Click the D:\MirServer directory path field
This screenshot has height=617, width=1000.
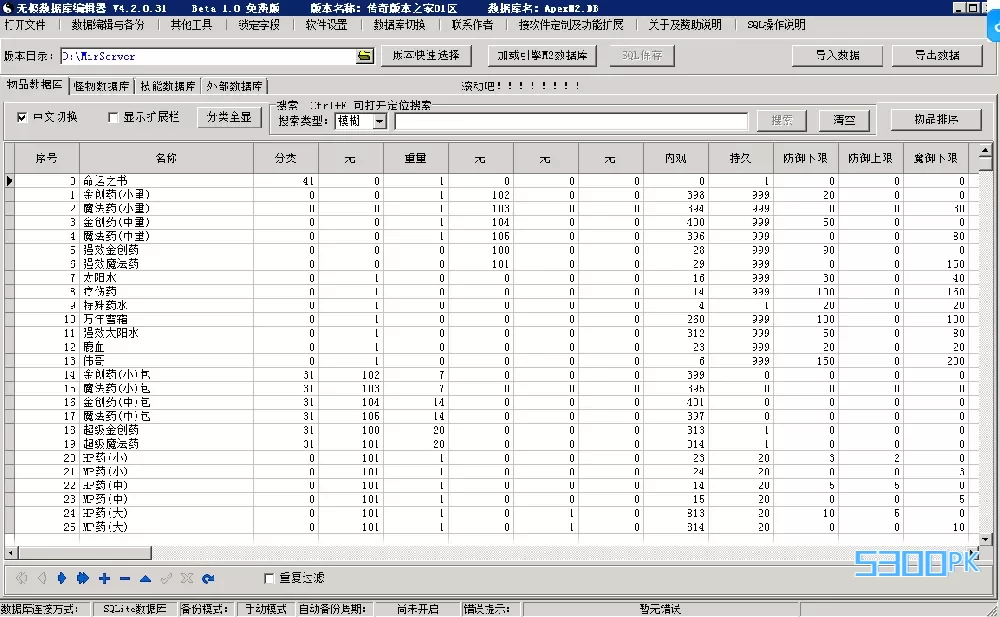[x=209, y=56]
